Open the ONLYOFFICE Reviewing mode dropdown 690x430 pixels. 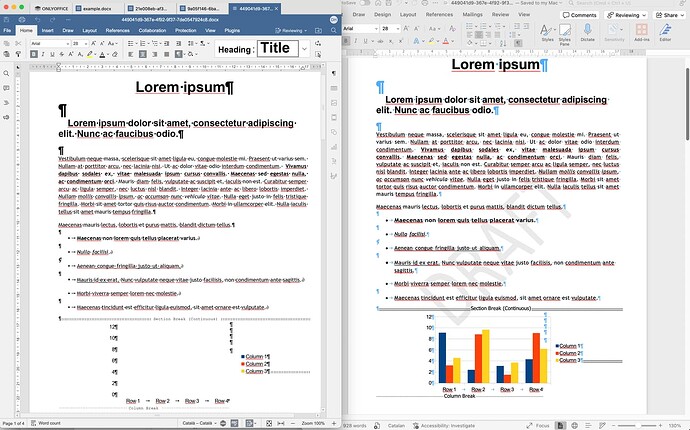point(291,30)
